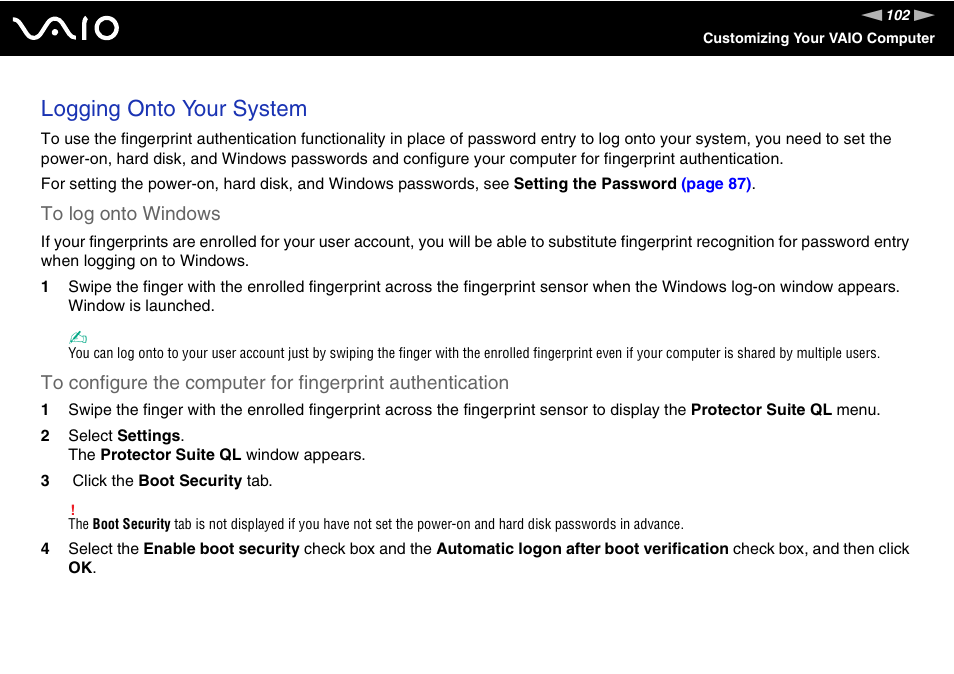Click the red exclamation warning mark
The height and width of the screenshot is (674, 954).
[x=72, y=510]
